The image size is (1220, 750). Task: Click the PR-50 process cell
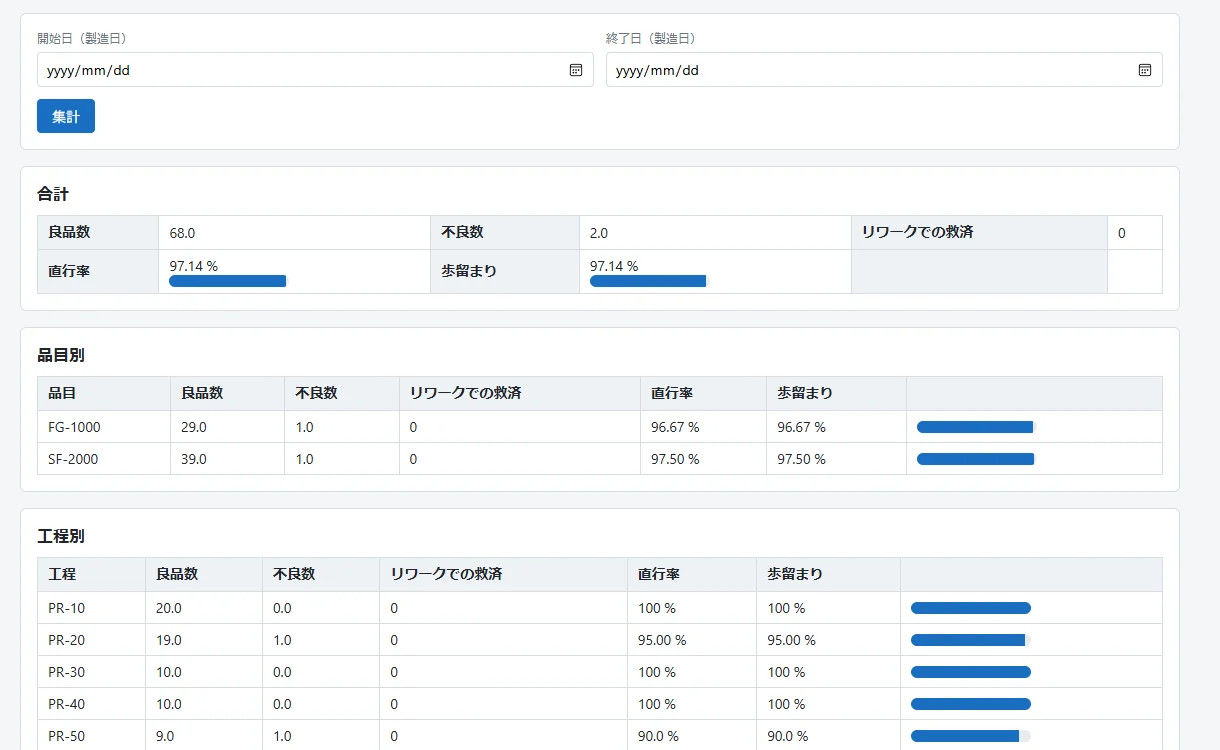91,736
